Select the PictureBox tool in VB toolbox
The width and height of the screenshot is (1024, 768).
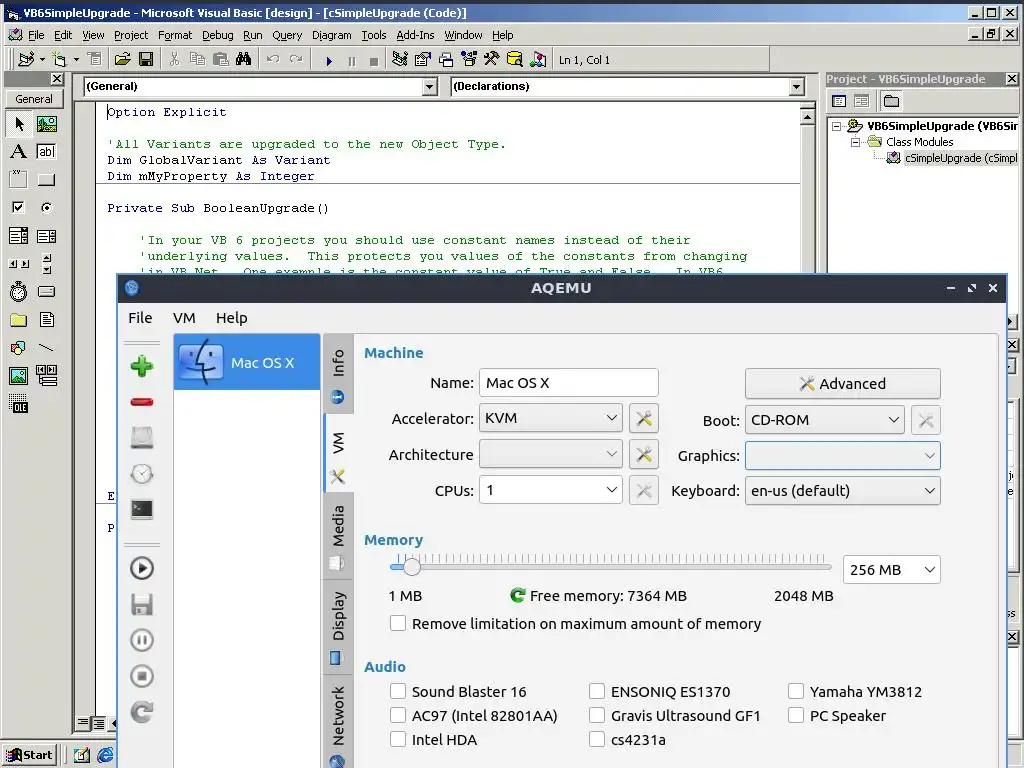click(46, 123)
